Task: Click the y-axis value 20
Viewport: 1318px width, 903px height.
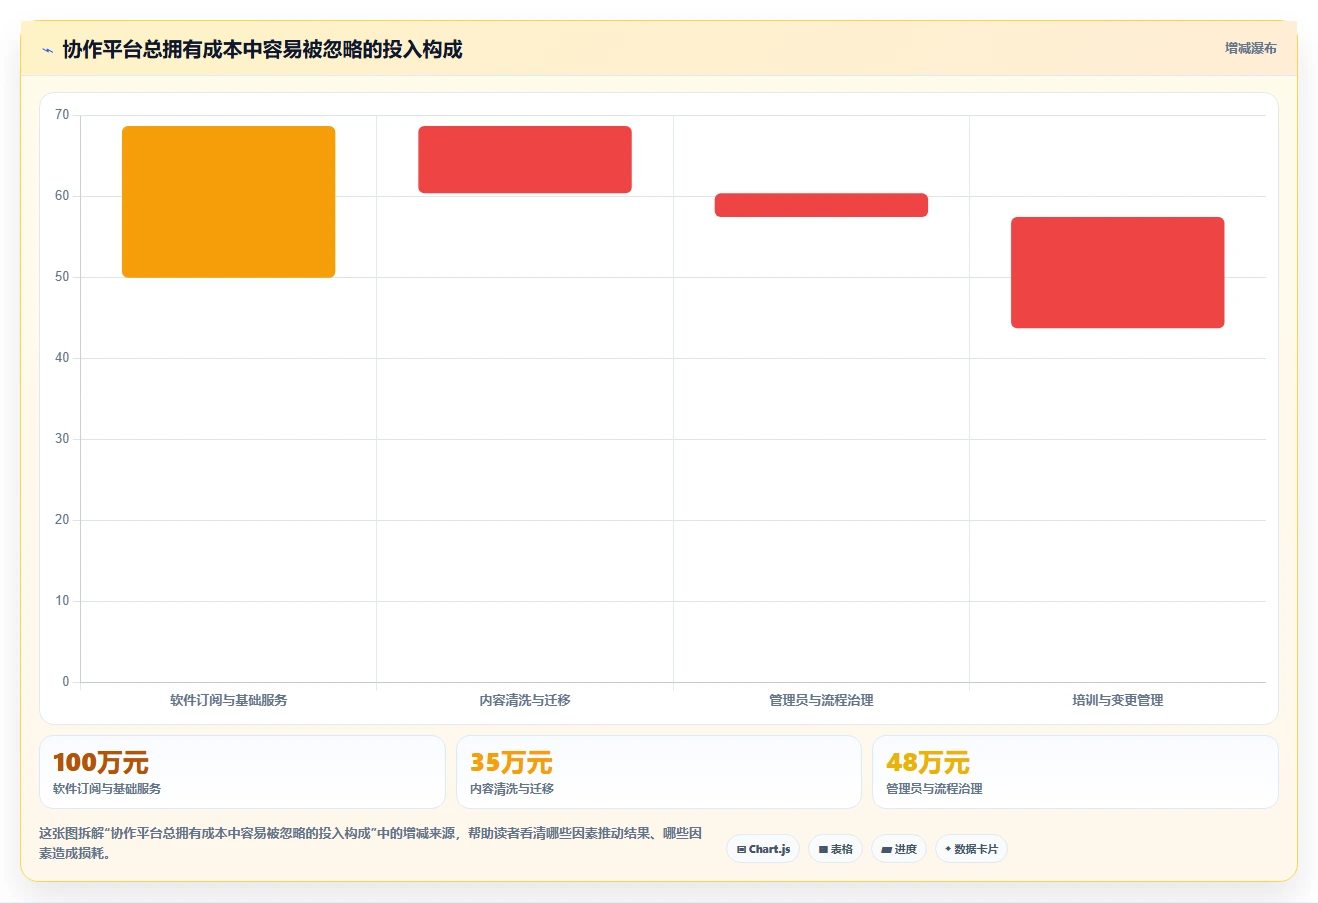Action: click(x=62, y=520)
